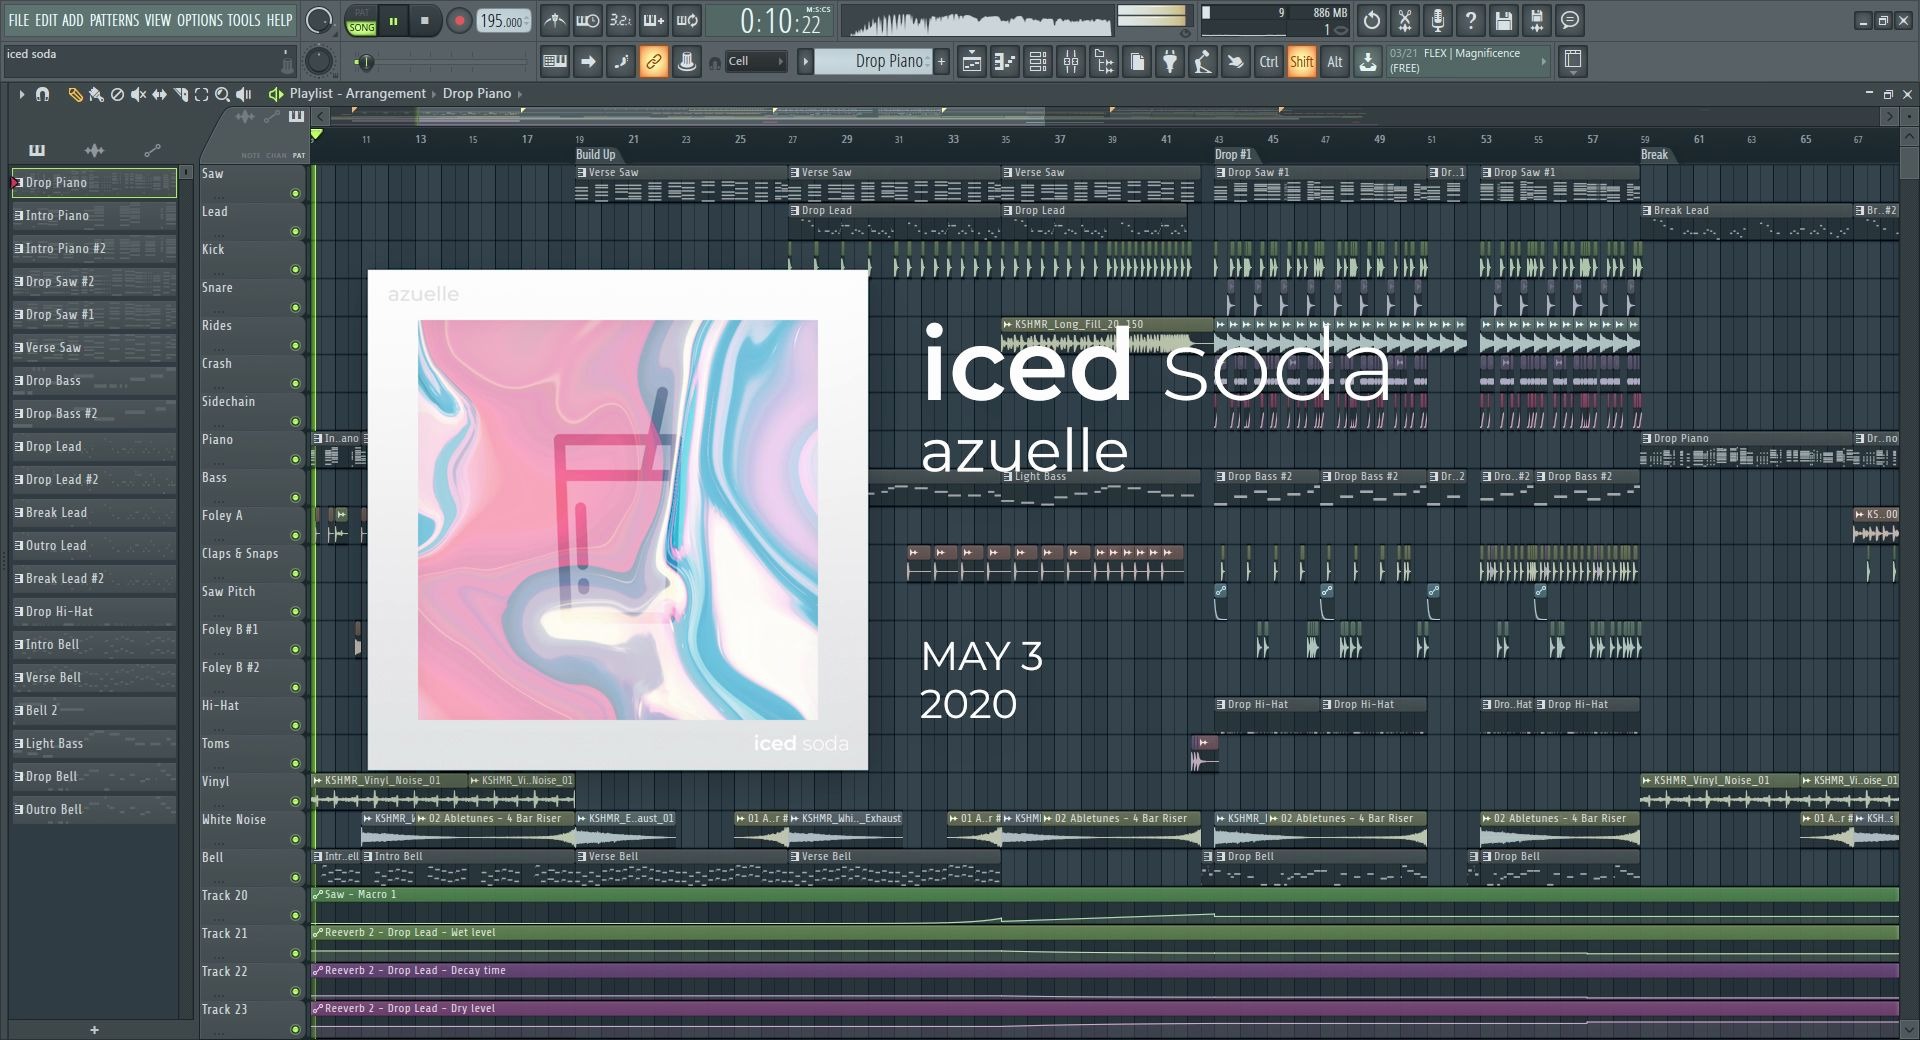The image size is (1920, 1040).
Task: Toggle the Ctrl modifier button
Action: point(1268,62)
